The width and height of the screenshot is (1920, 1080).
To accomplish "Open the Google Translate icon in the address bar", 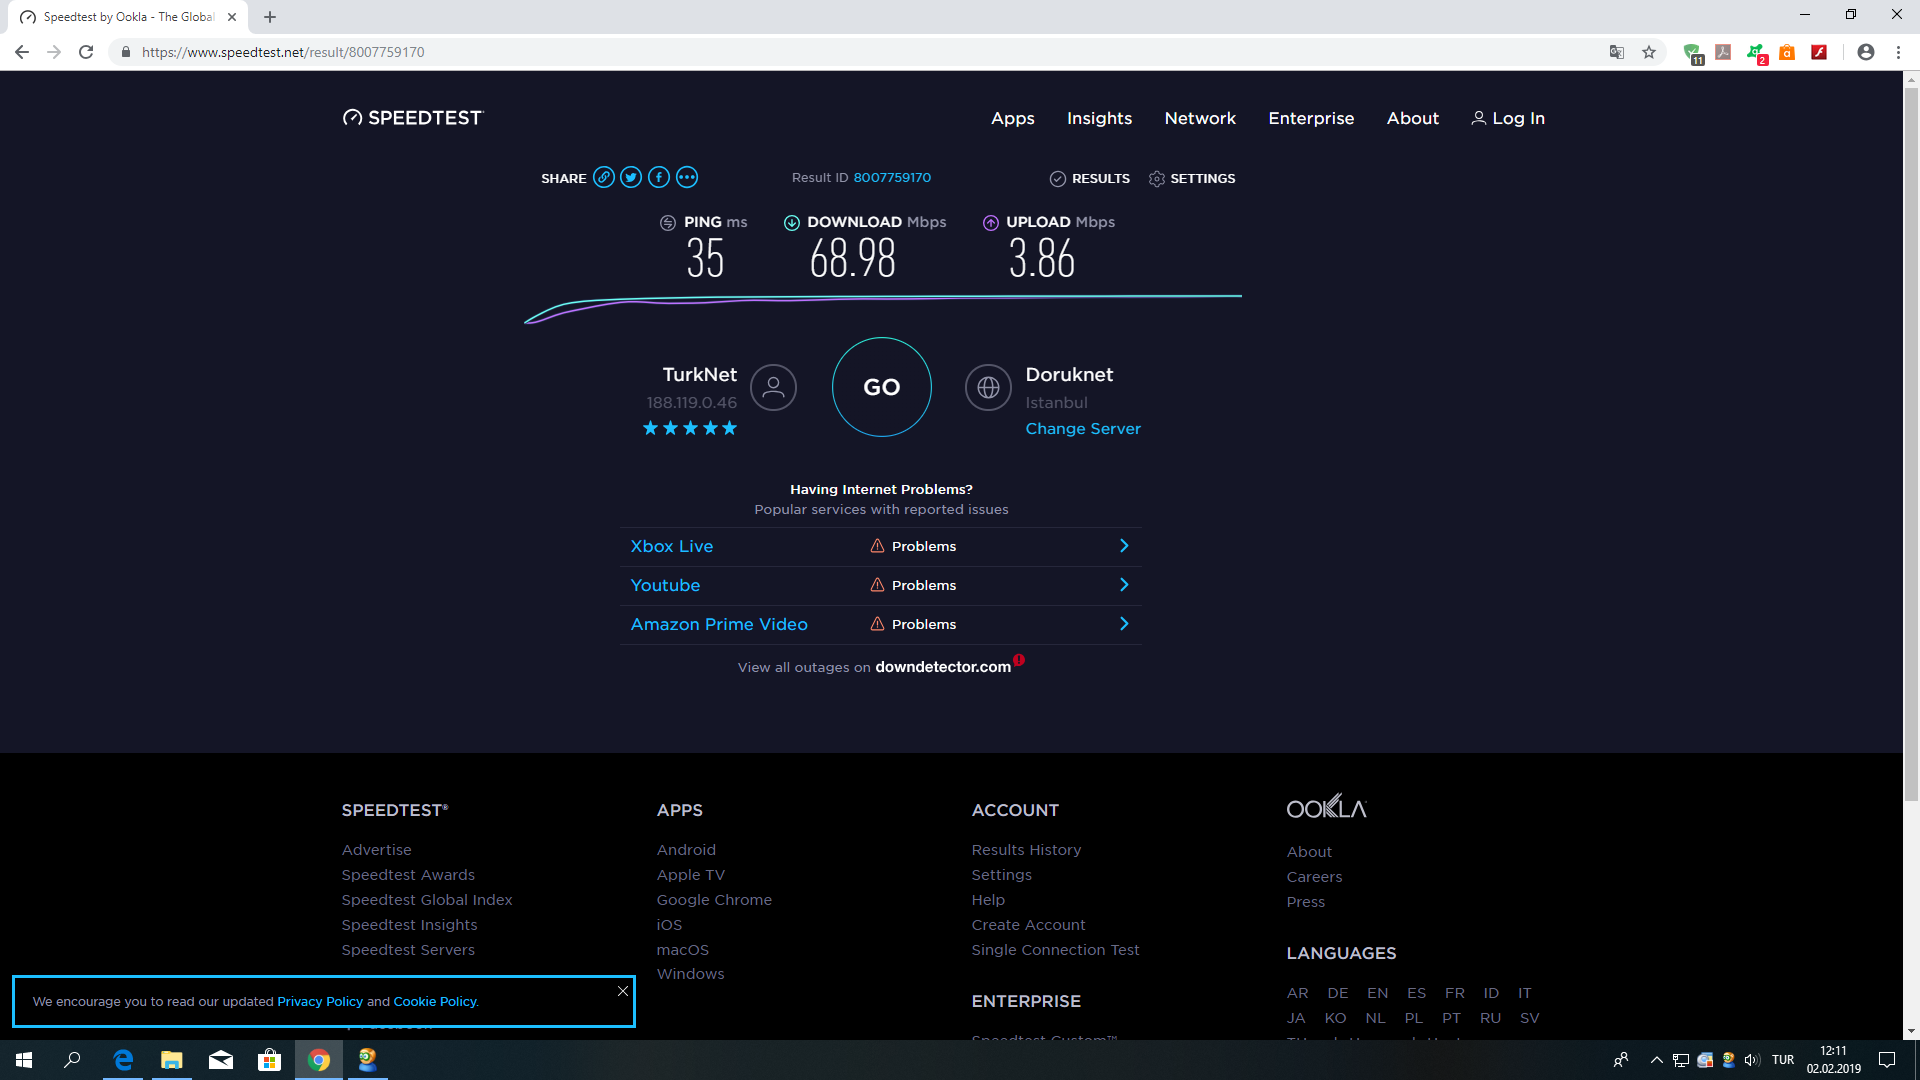I will [1616, 52].
